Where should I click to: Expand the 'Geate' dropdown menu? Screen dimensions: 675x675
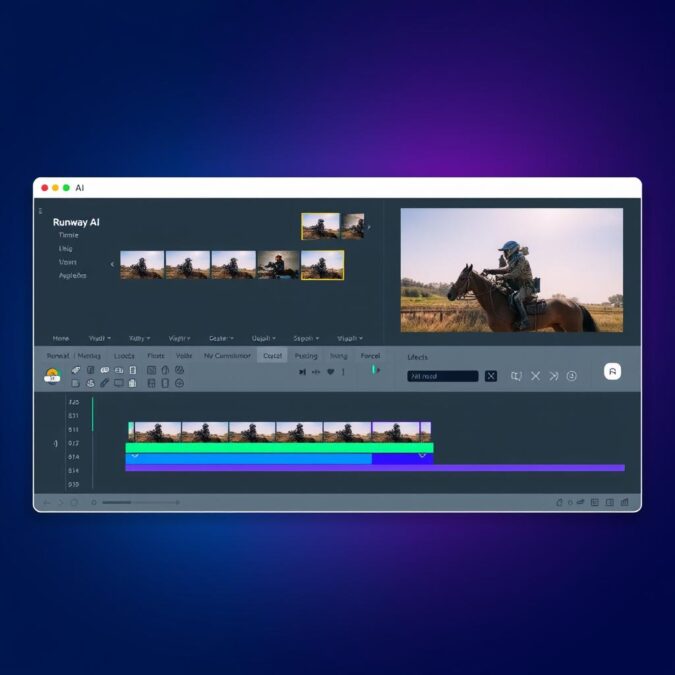221,338
